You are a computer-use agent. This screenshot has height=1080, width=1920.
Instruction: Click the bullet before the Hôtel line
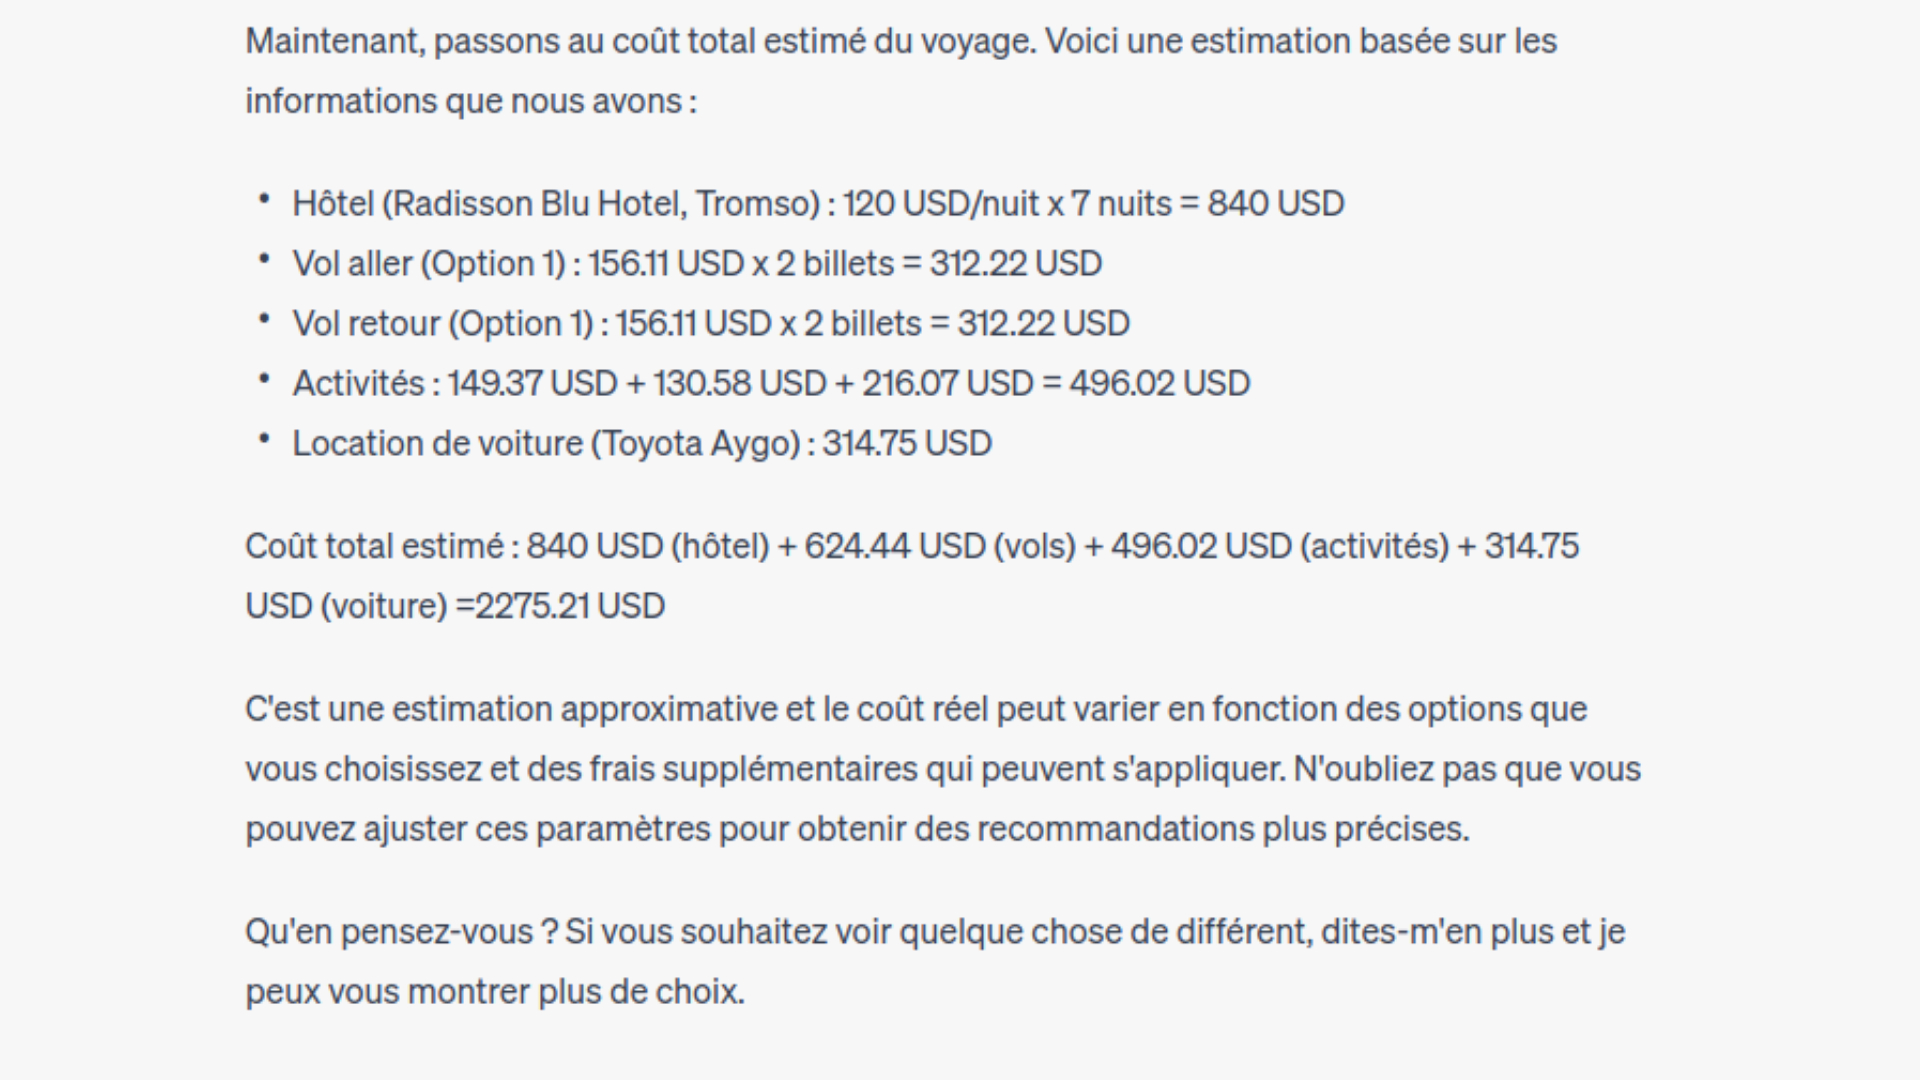264,200
